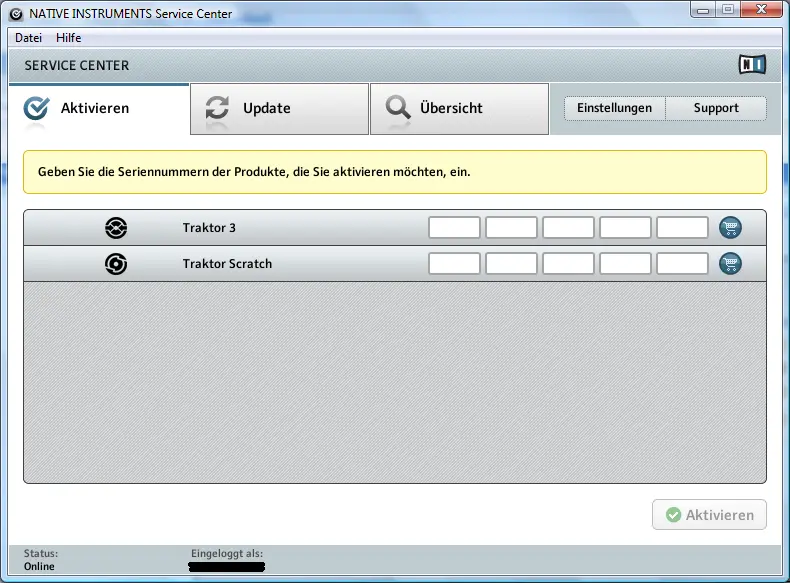The width and height of the screenshot is (790, 583).
Task: Switch to the Aktivieren tab
Action: click(98, 108)
